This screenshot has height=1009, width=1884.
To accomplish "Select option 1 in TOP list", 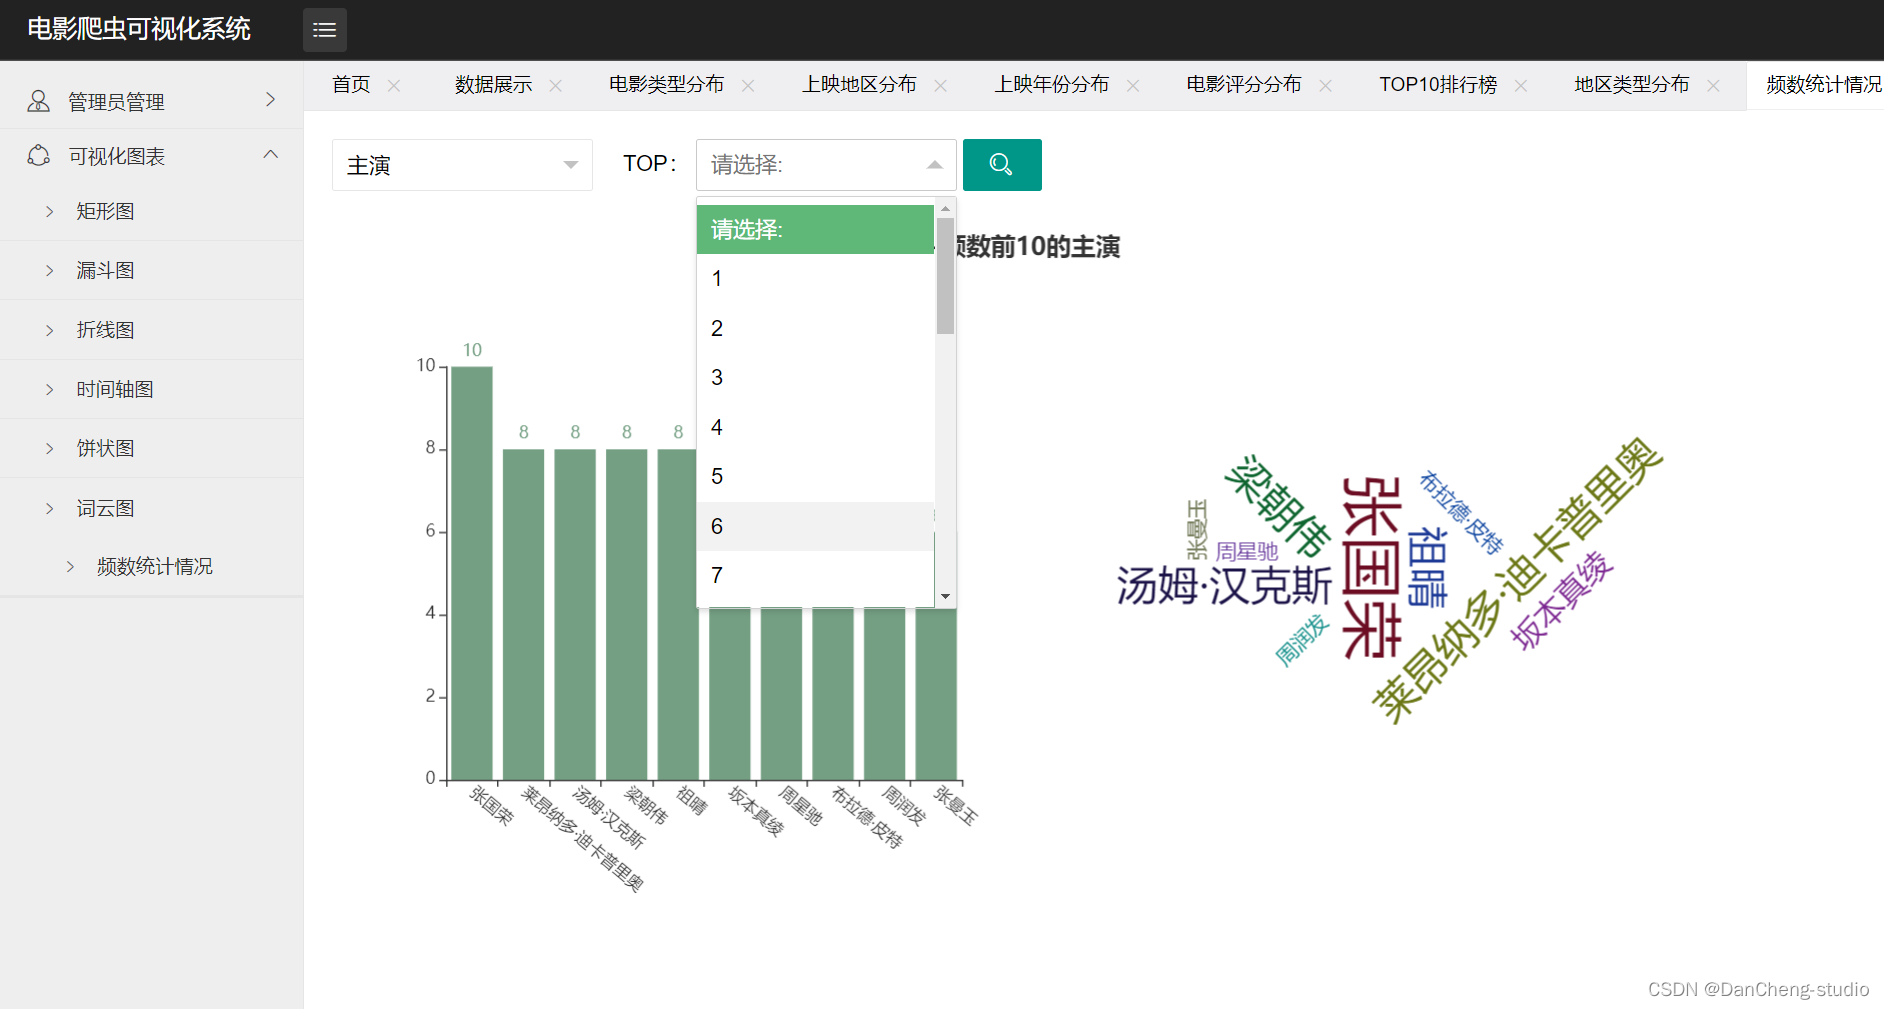I will coord(815,279).
